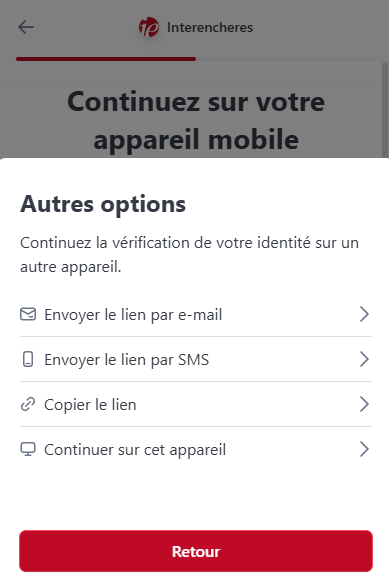This screenshot has height=588, width=389.
Task: Click the back arrow in the header
Action: click(x=26, y=27)
